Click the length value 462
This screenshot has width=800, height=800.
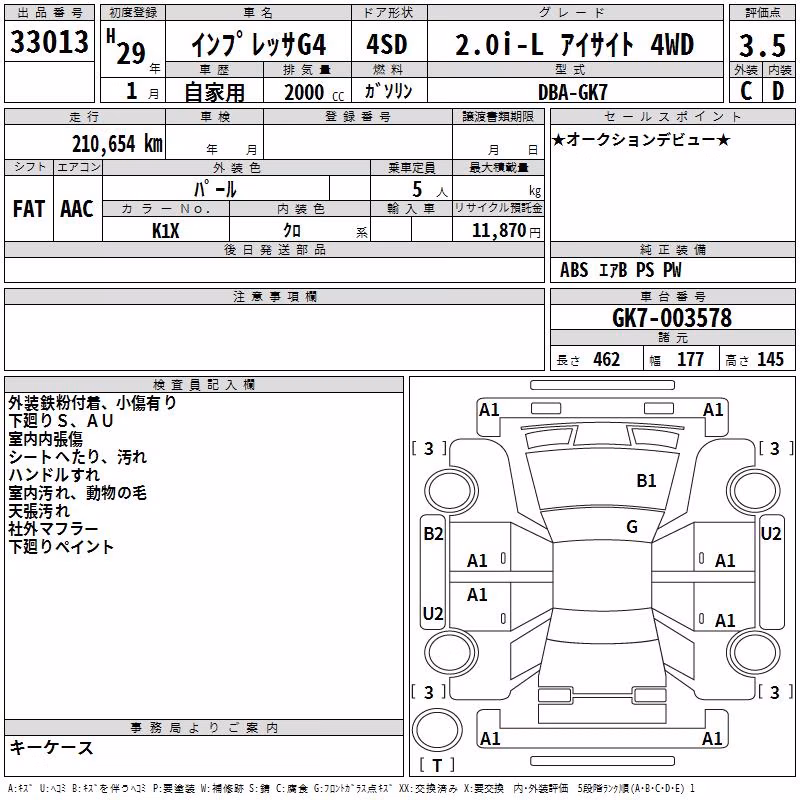click(607, 359)
